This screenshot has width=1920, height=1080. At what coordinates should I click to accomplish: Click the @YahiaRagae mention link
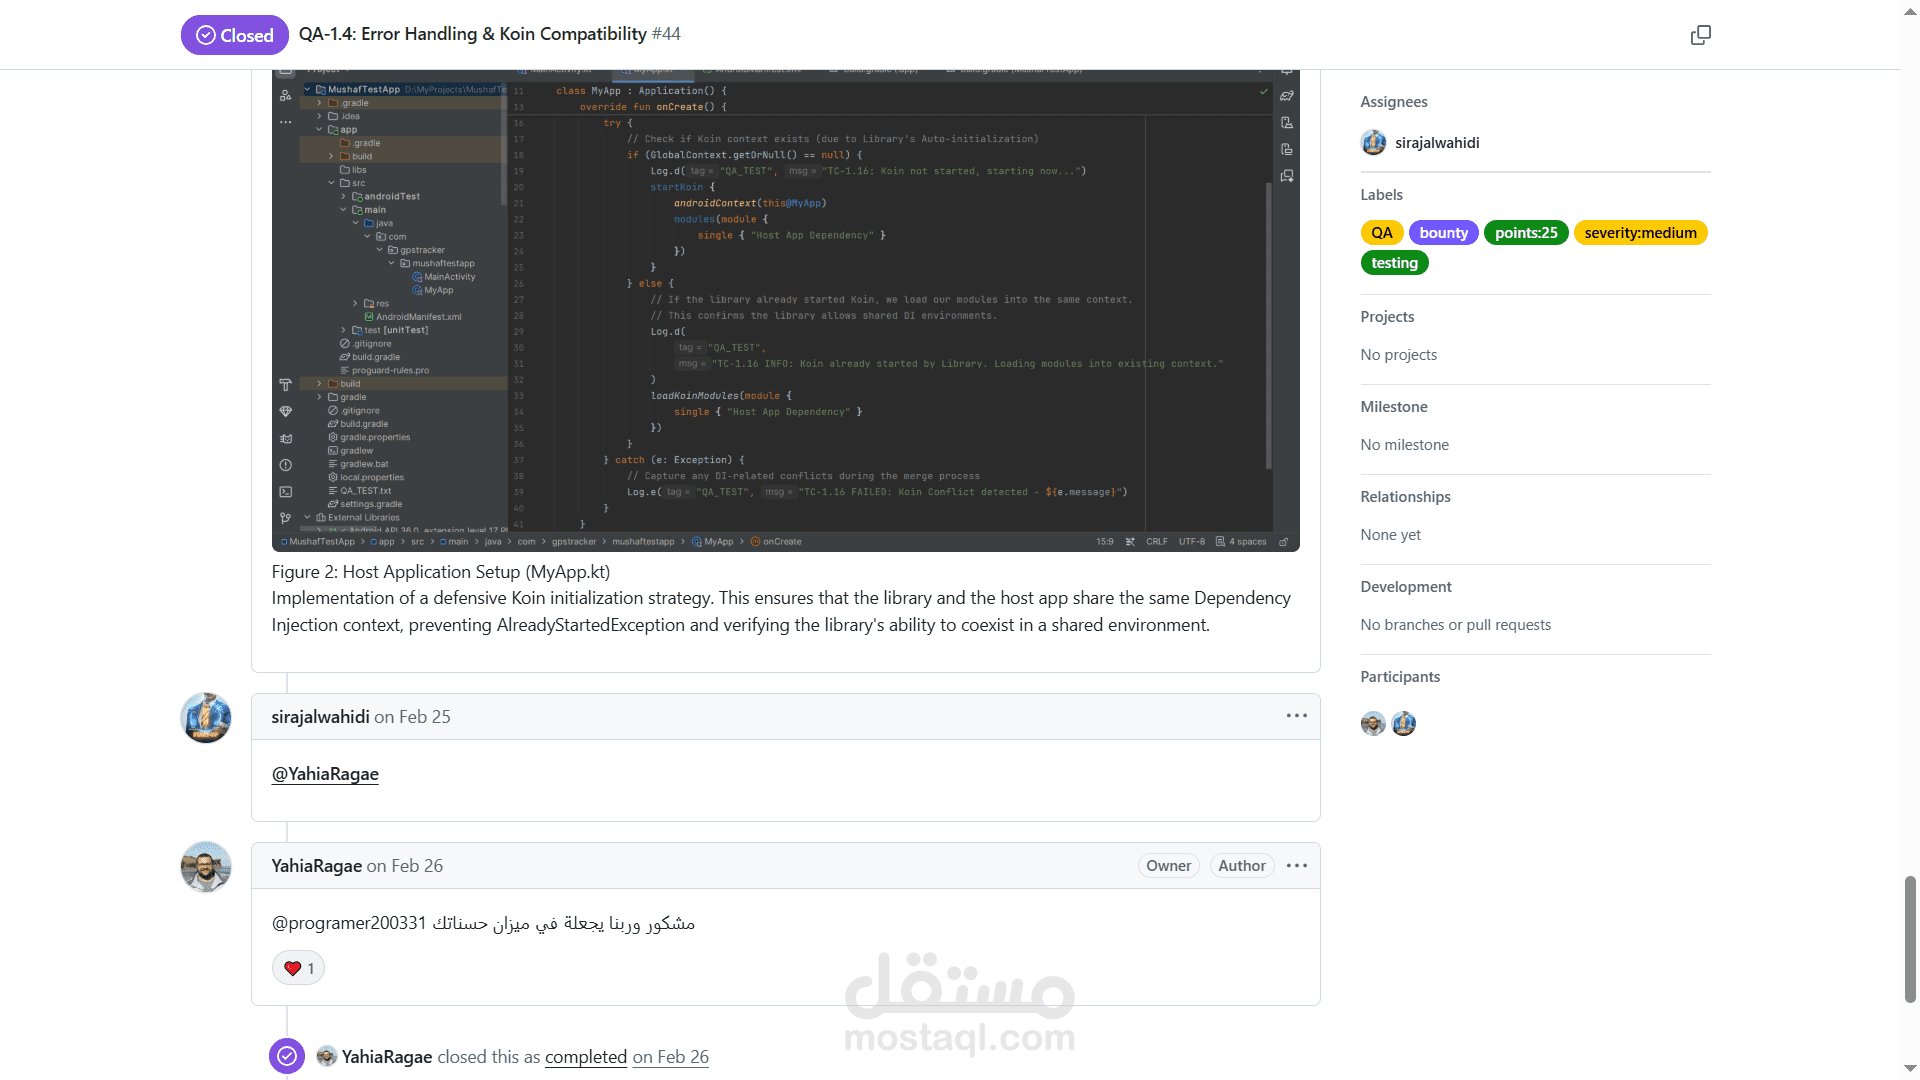325,774
